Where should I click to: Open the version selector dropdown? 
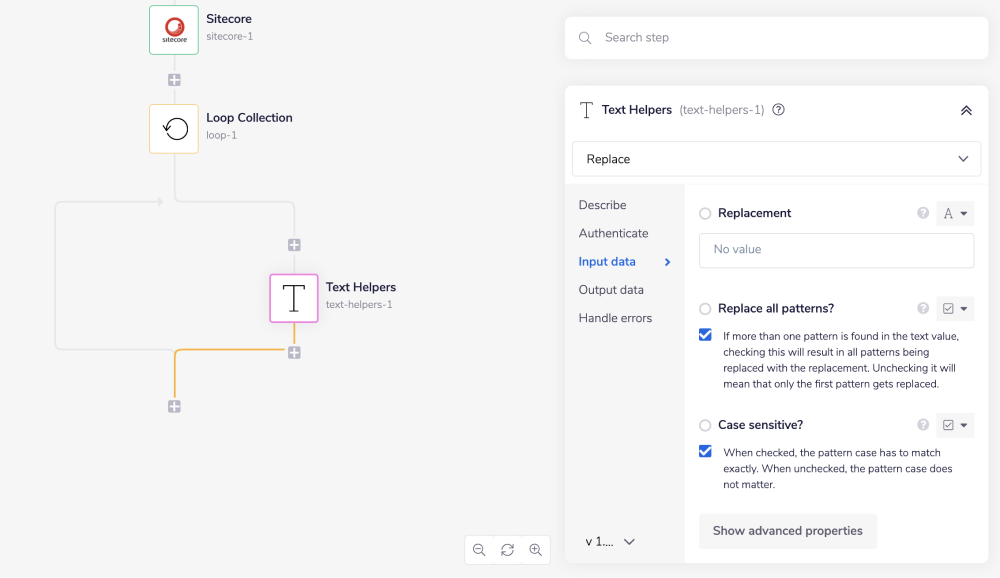611,541
